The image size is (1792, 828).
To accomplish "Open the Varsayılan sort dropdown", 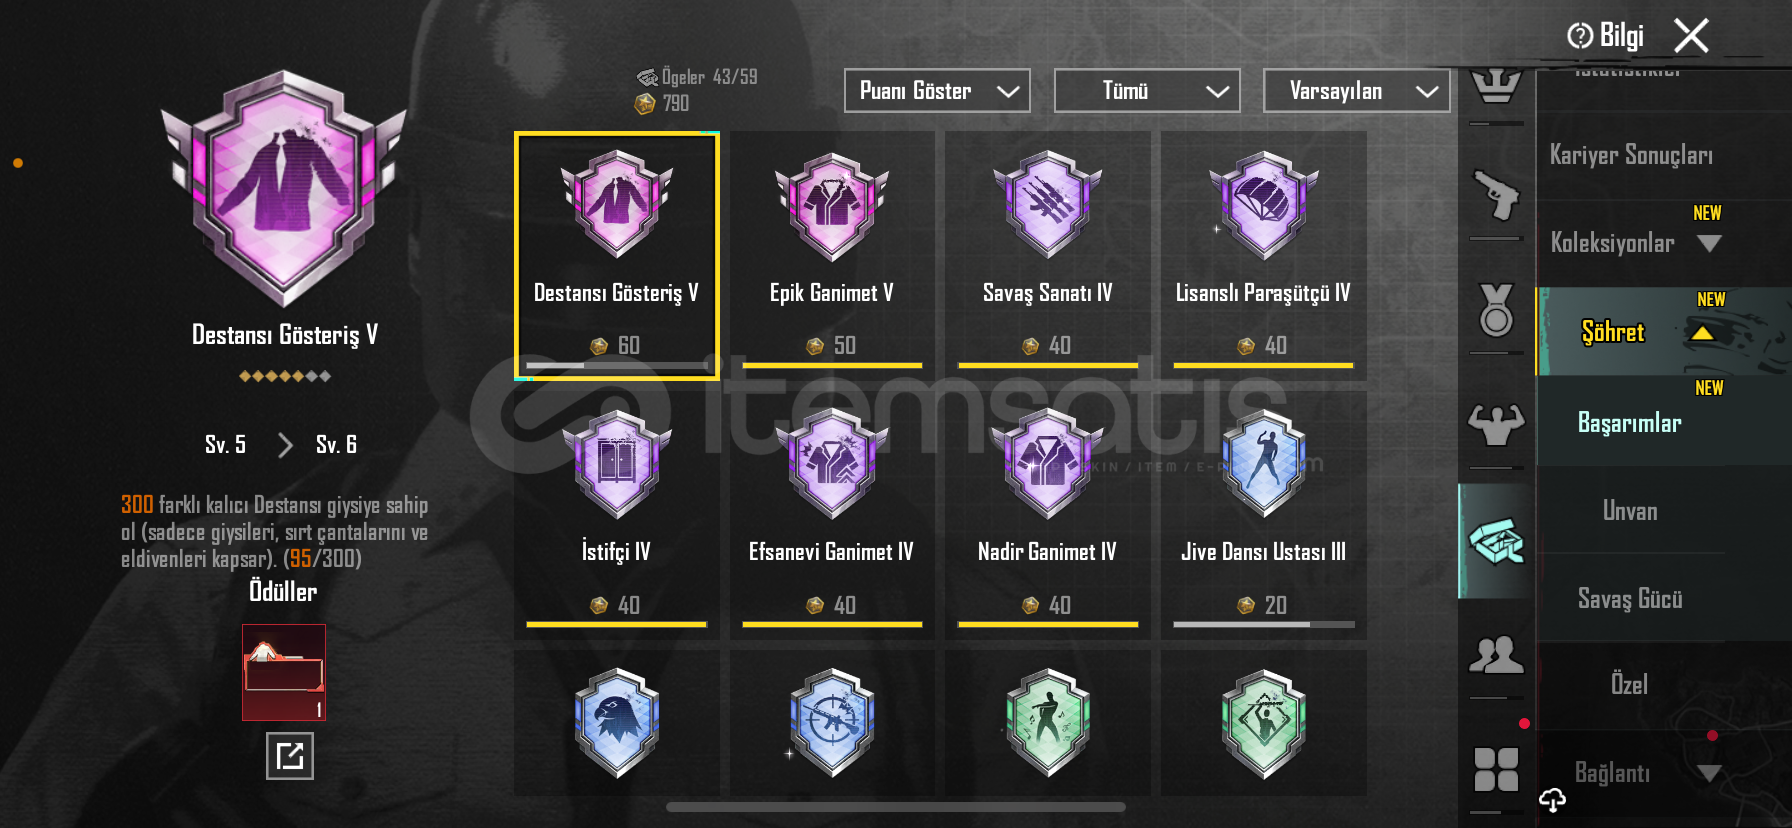I will pos(1357,91).
